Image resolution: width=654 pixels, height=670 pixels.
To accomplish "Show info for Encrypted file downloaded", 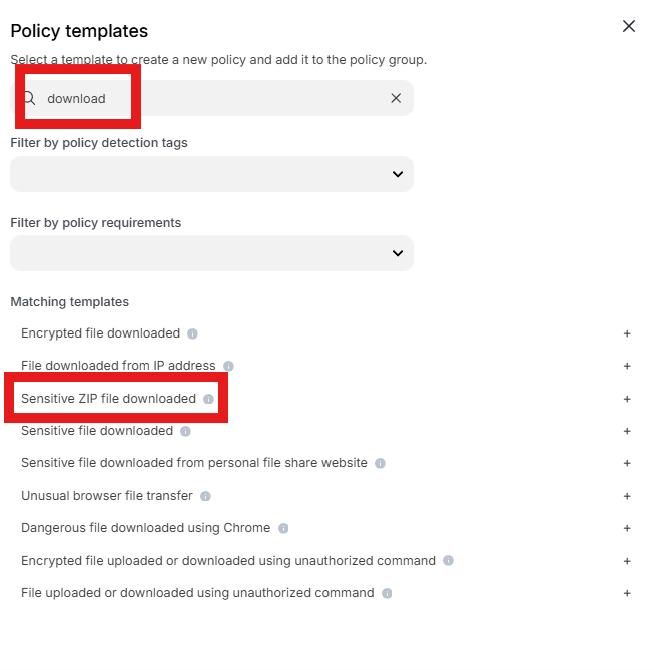I will 192,334.
